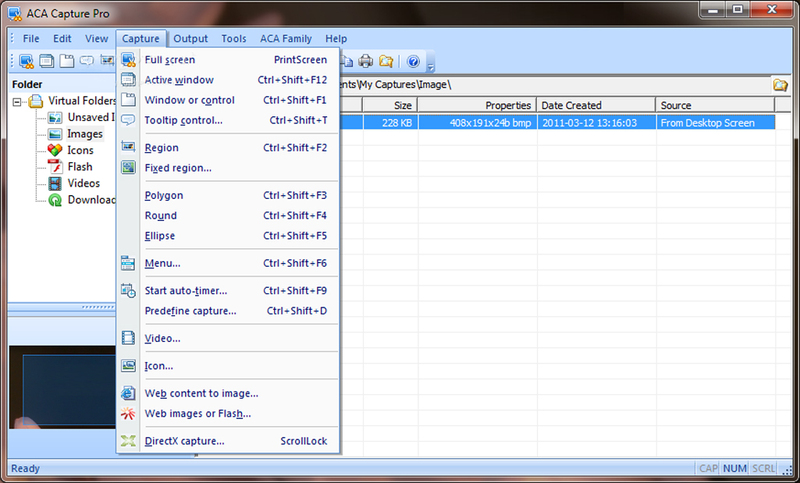The image size is (800, 483).
Task: Choose Active window in the Capture menu
Action: (x=228, y=80)
